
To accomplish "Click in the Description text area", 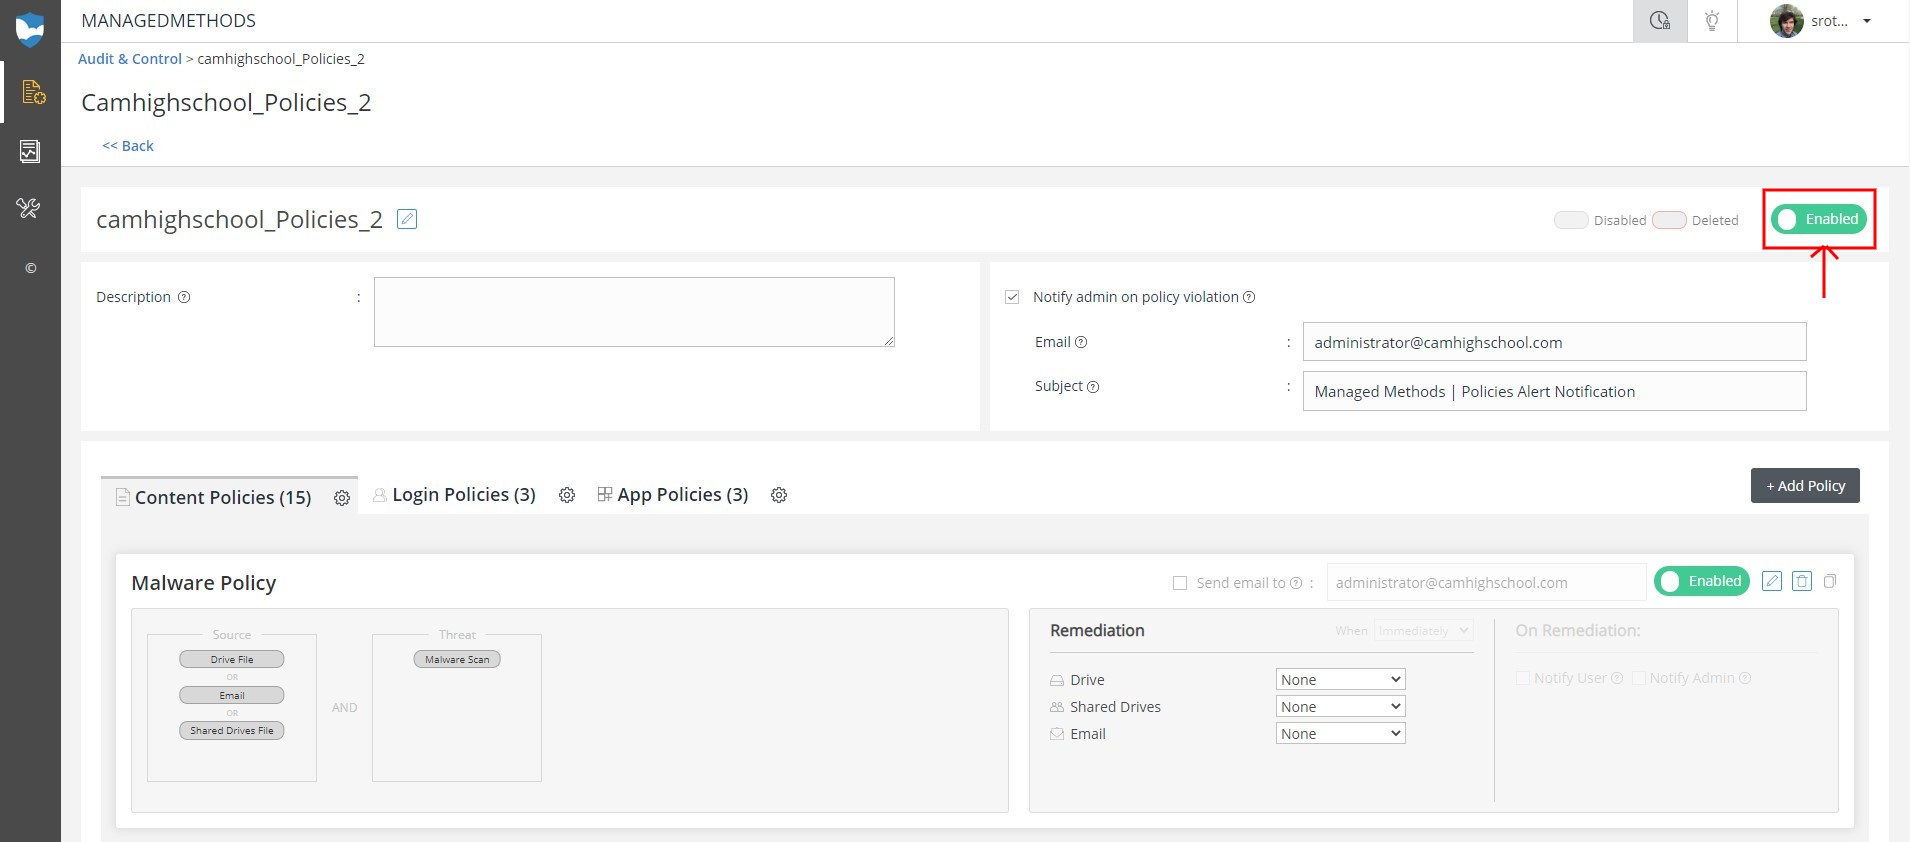I will coord(634,312).
